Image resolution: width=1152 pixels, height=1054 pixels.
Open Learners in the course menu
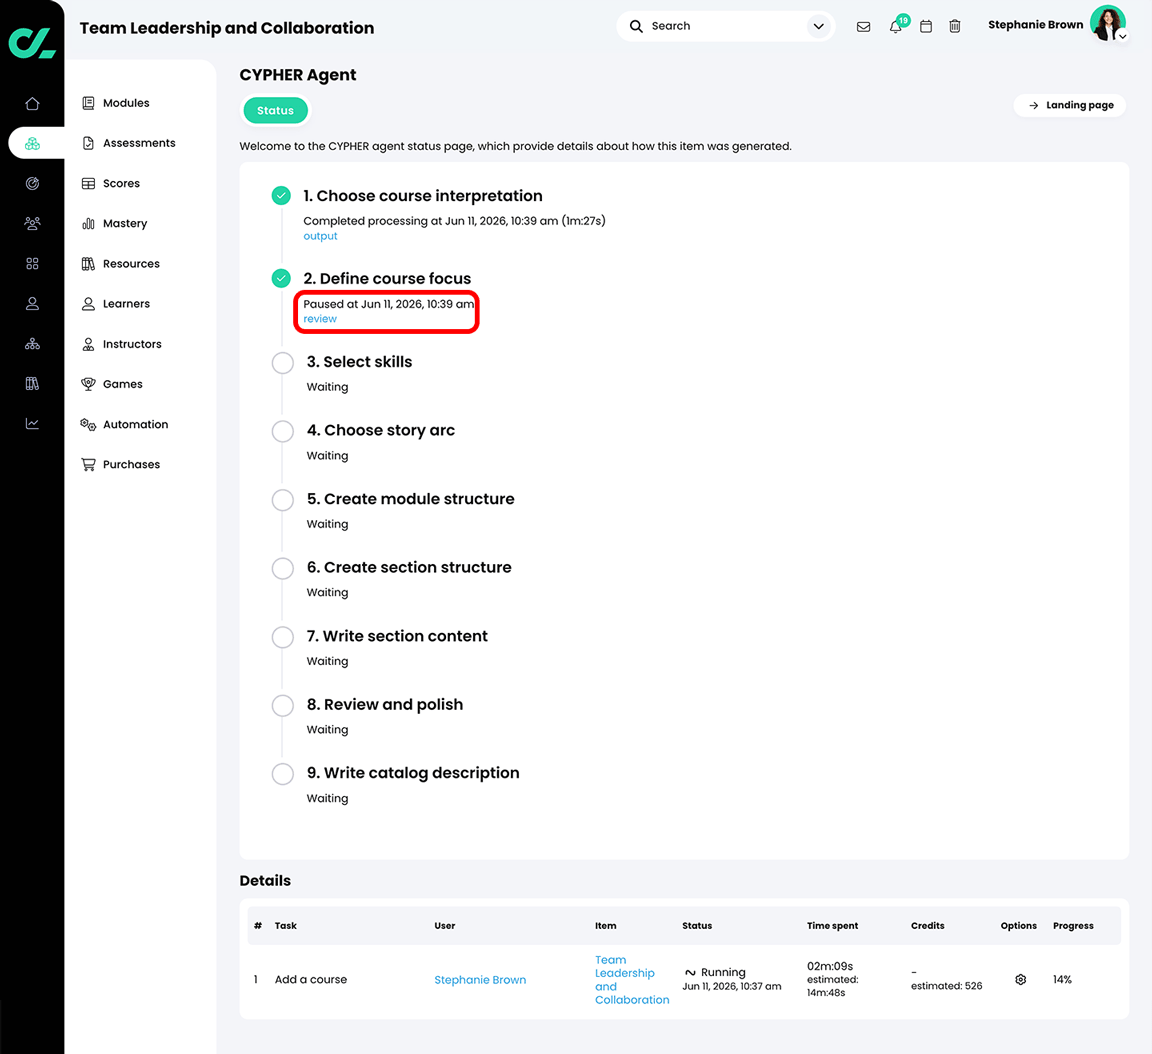pos(126,303)
